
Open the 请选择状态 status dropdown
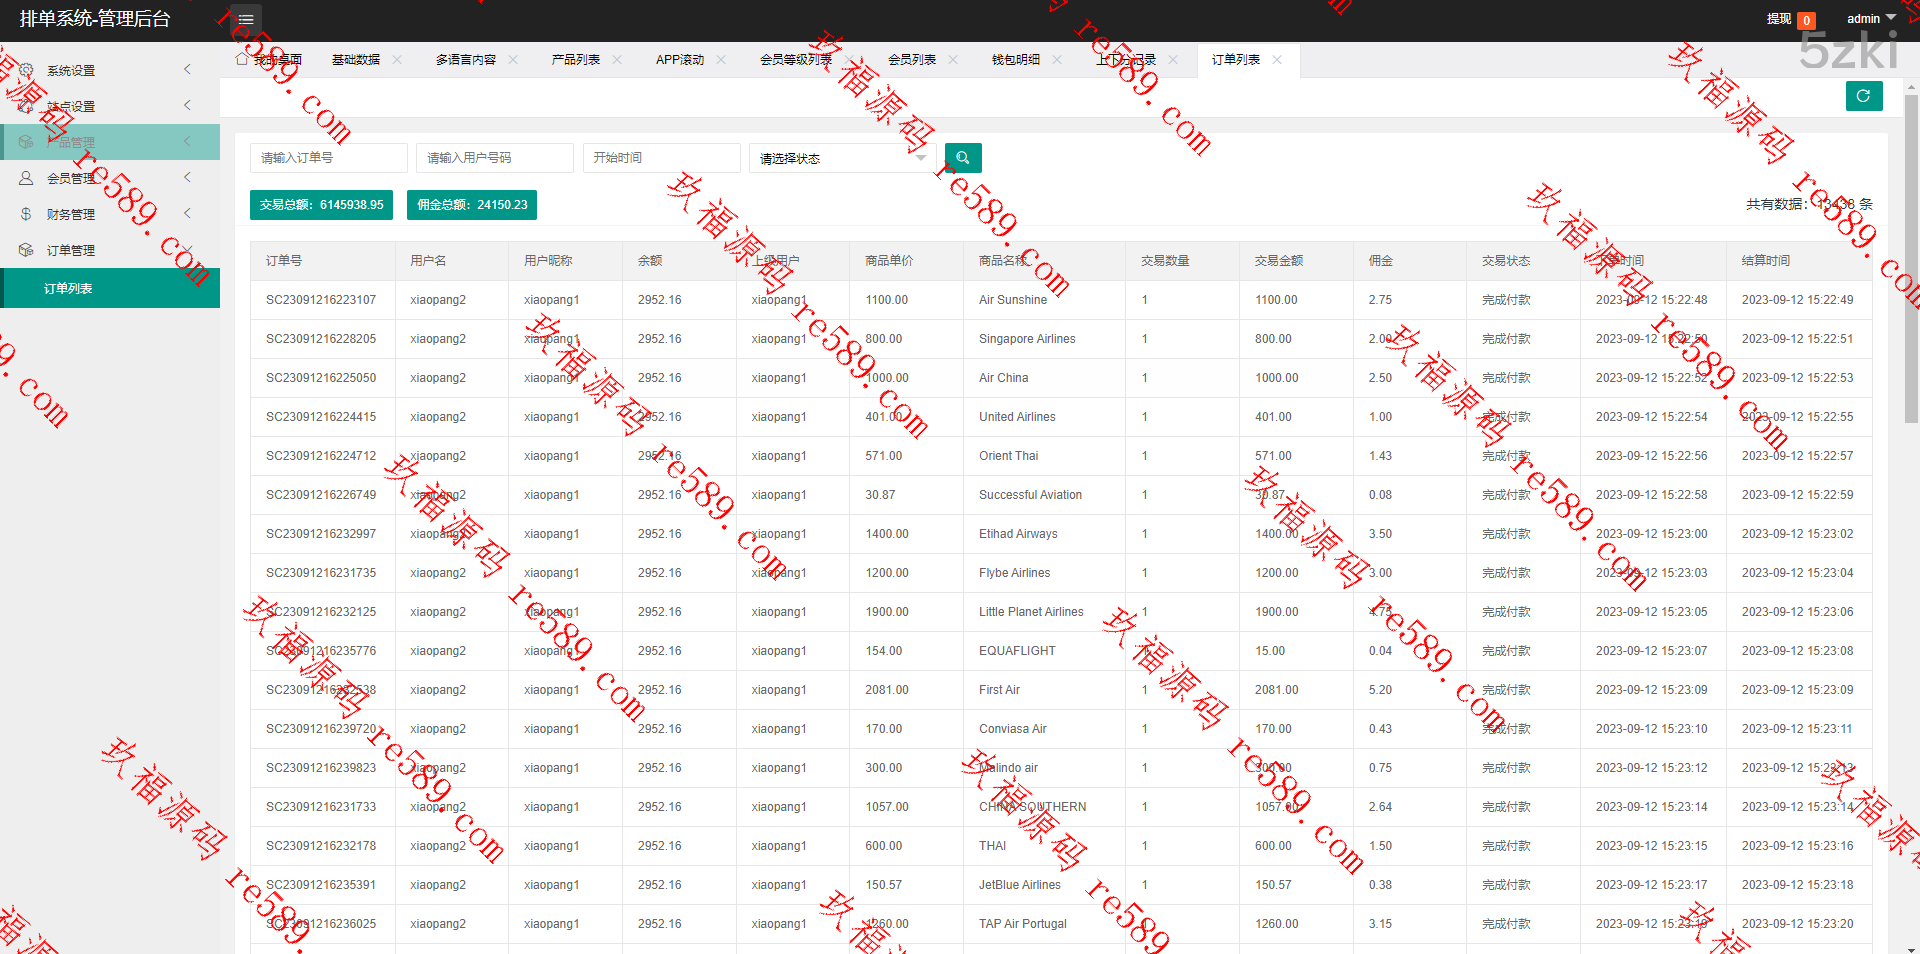coord(842,158)
